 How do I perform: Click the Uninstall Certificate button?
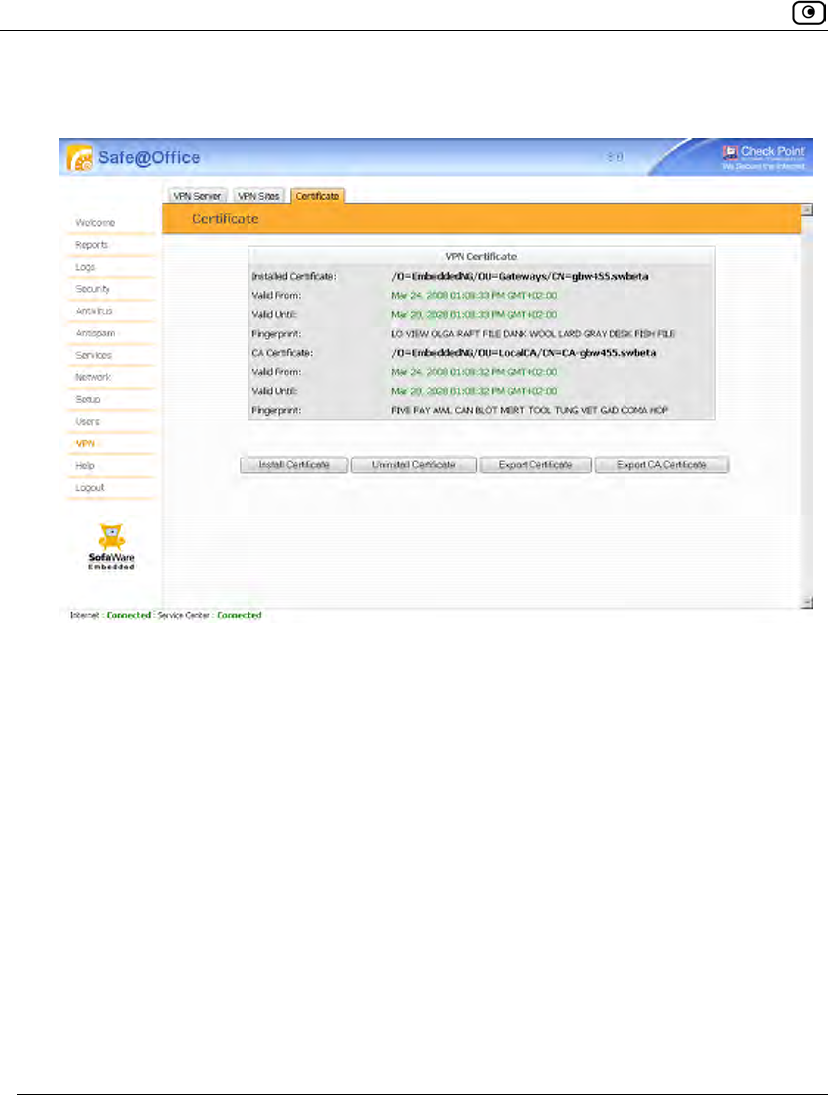[x=413, y=465]
